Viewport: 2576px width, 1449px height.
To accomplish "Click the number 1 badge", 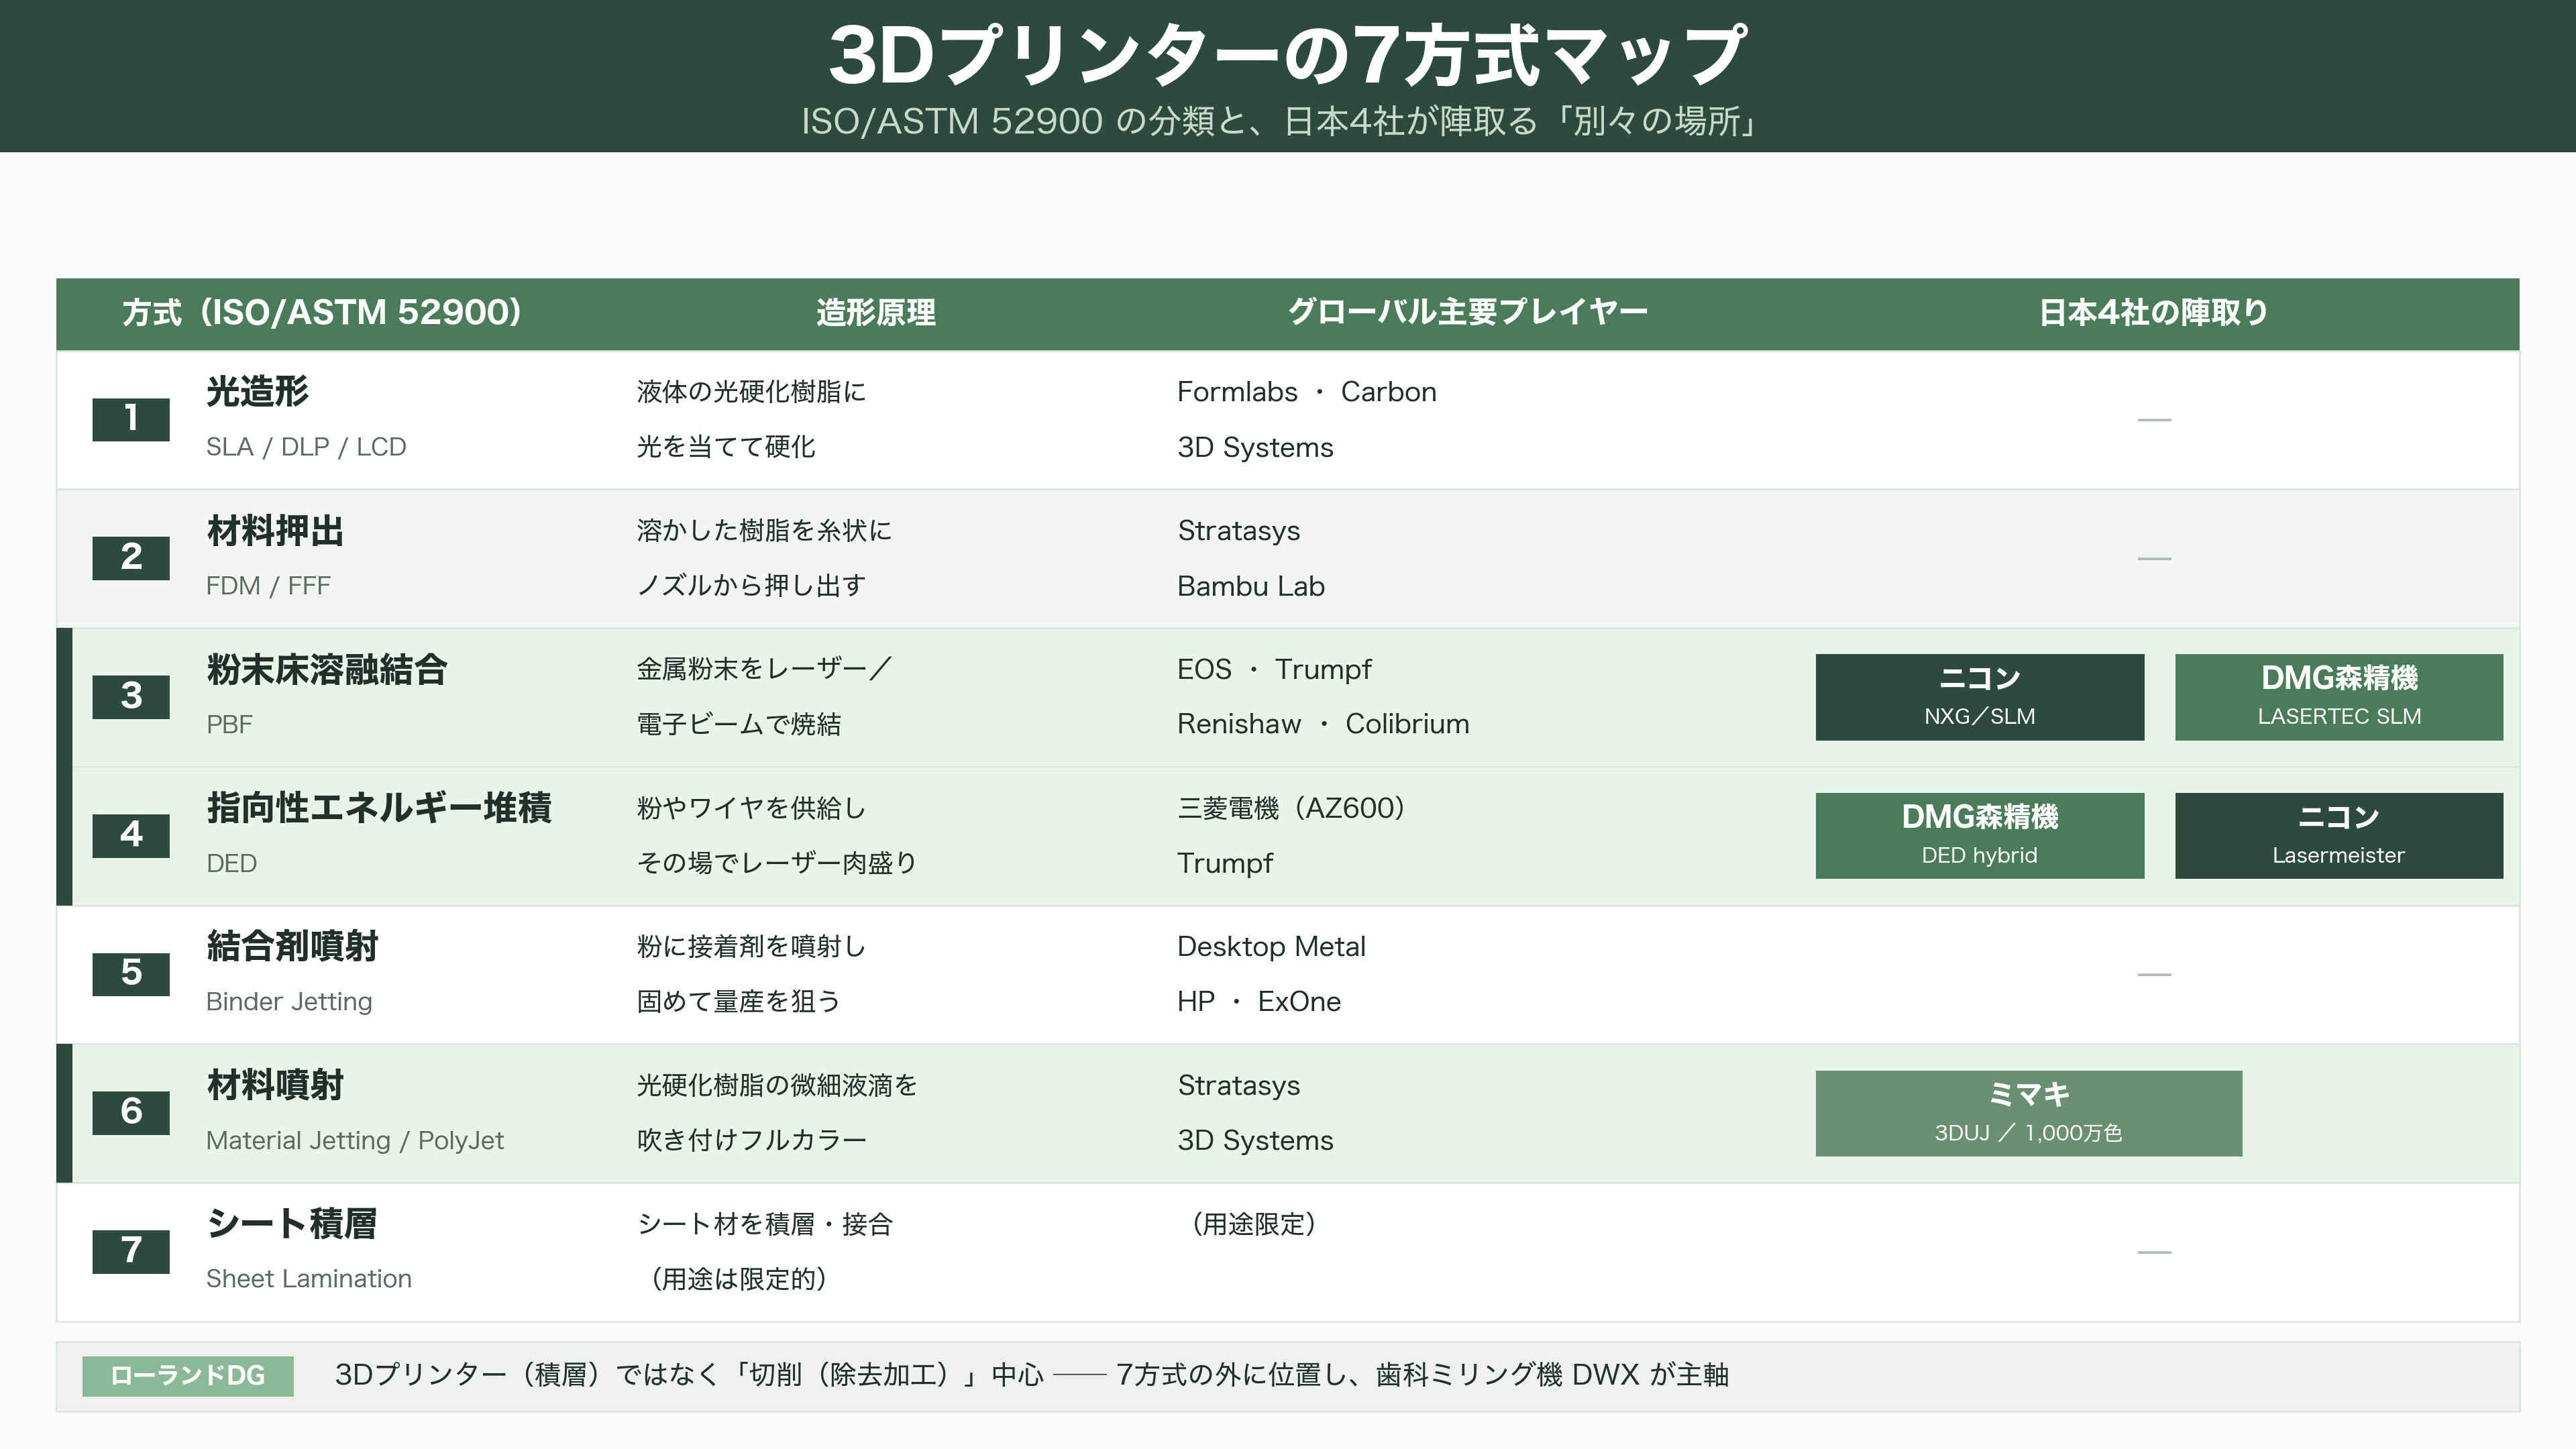I will (x=131, y=419).
